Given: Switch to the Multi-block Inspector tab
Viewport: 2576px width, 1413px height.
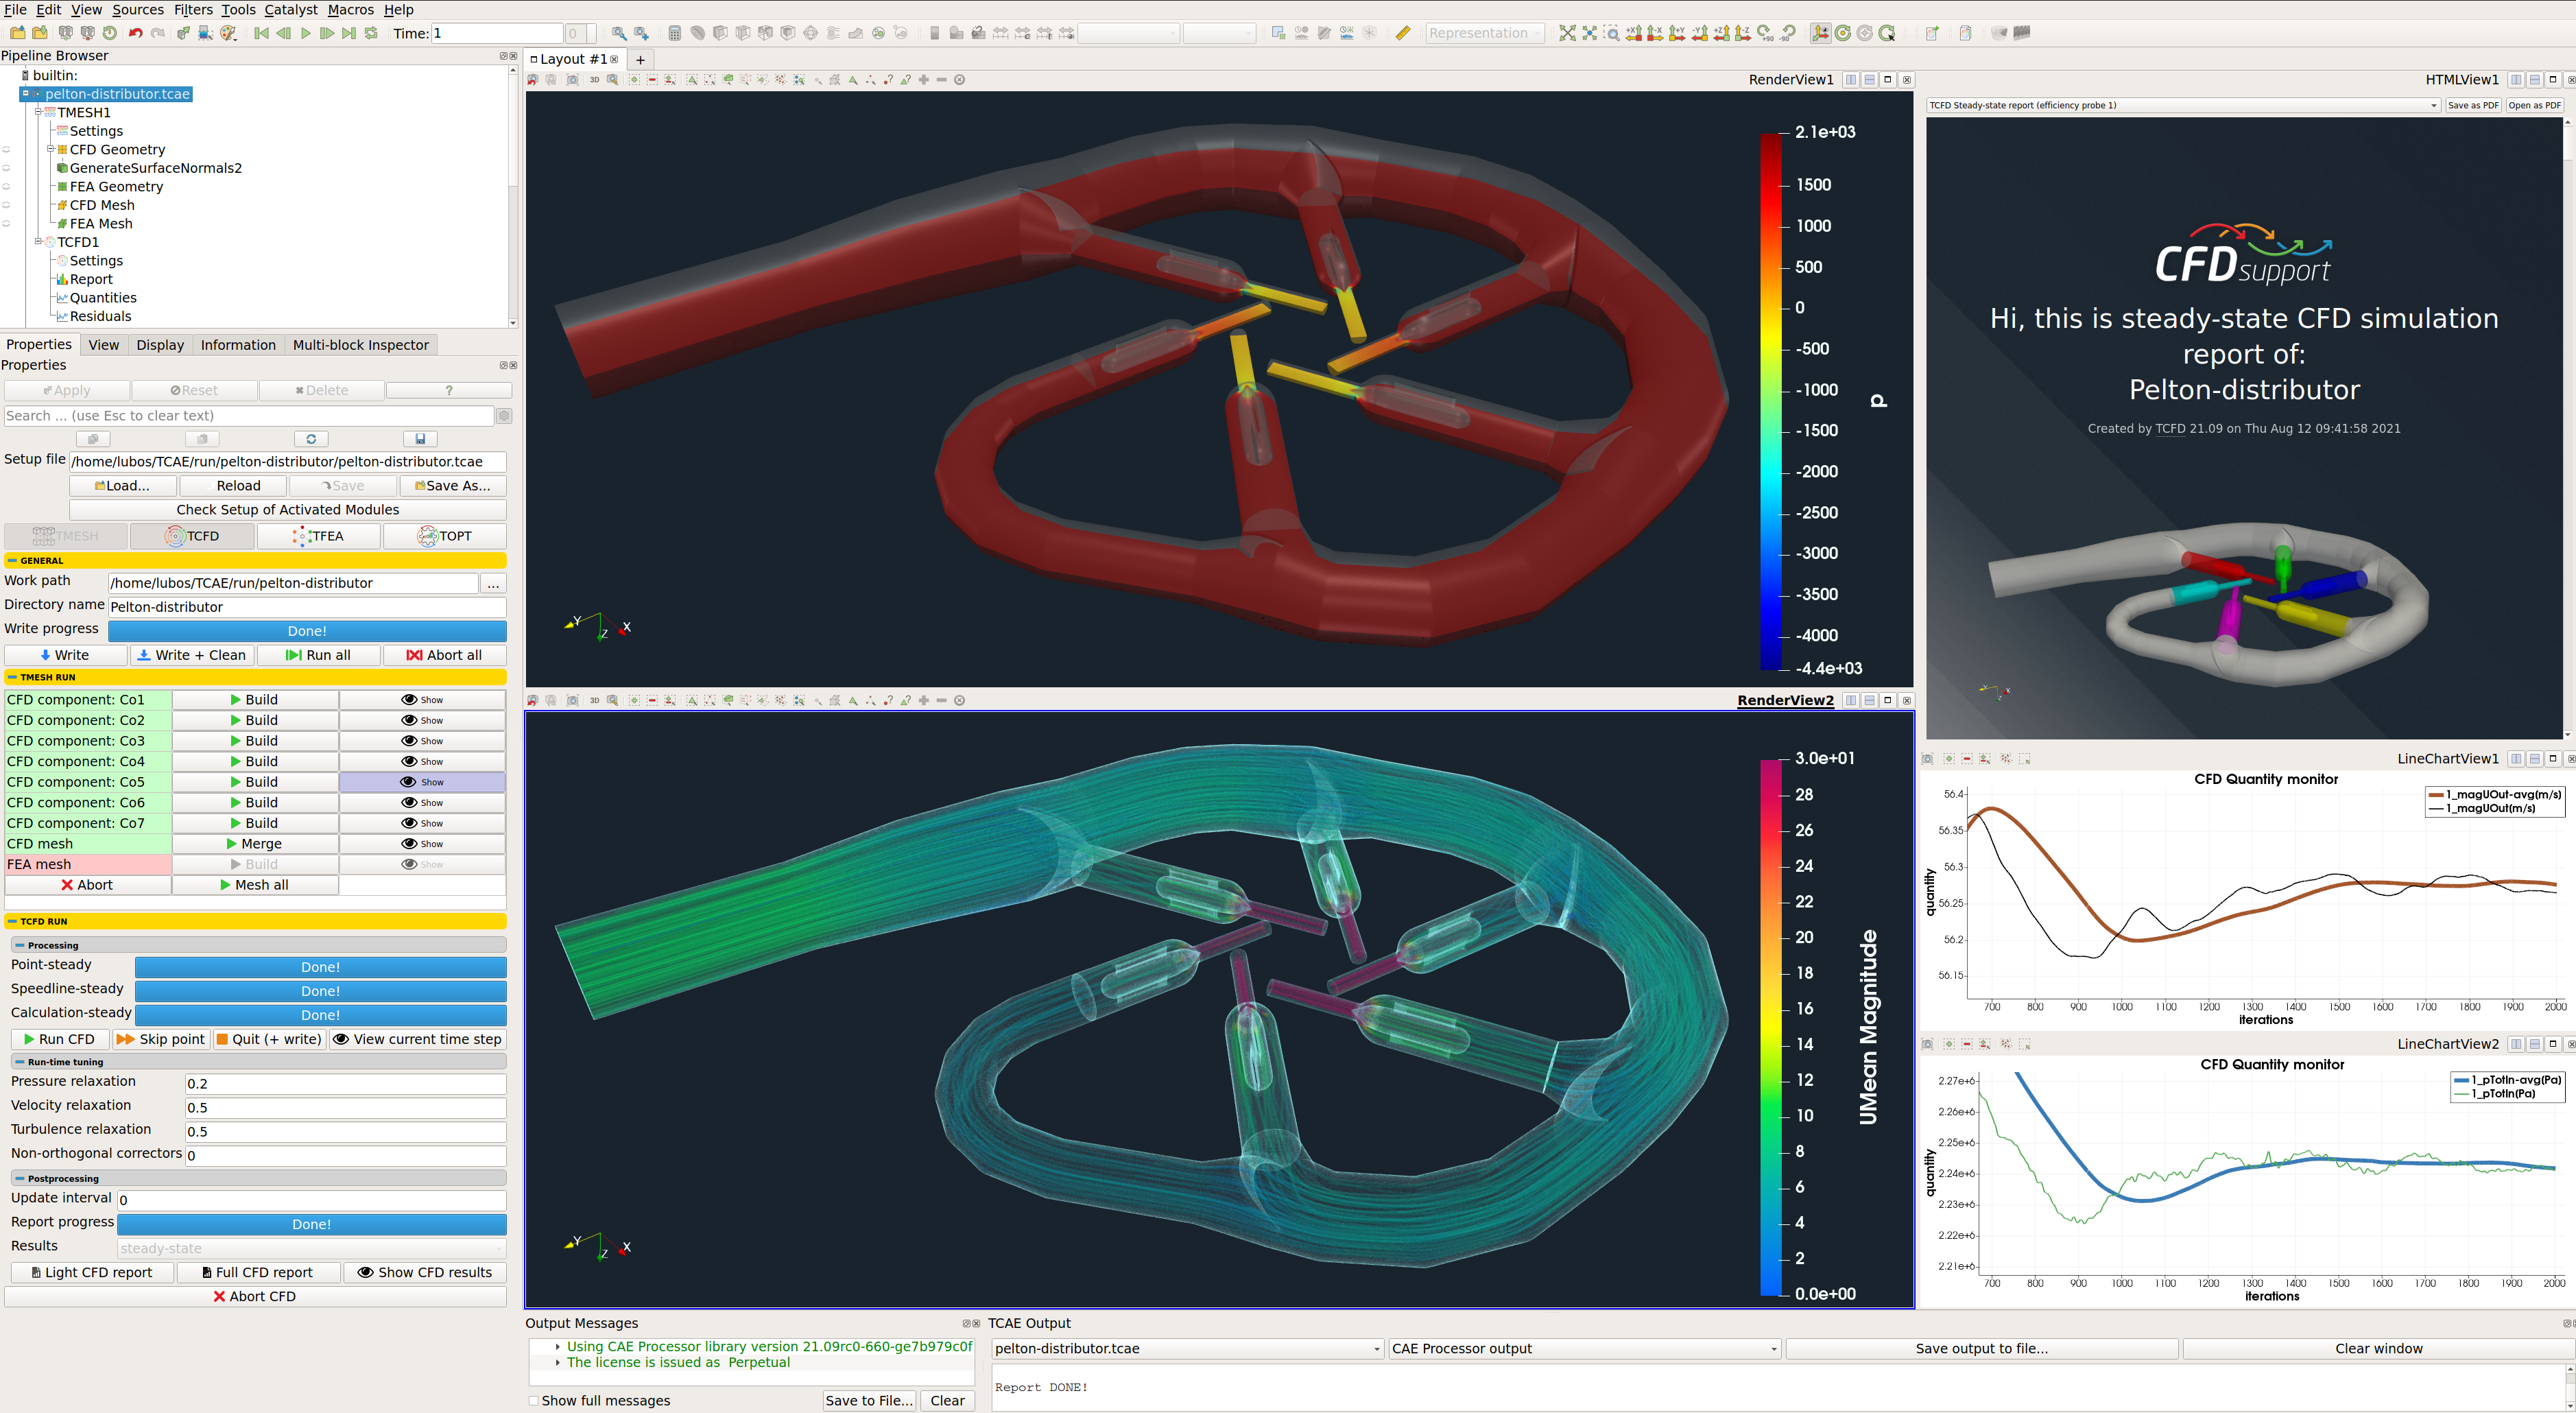Looking at the screenshot, I should pos(360,345).
